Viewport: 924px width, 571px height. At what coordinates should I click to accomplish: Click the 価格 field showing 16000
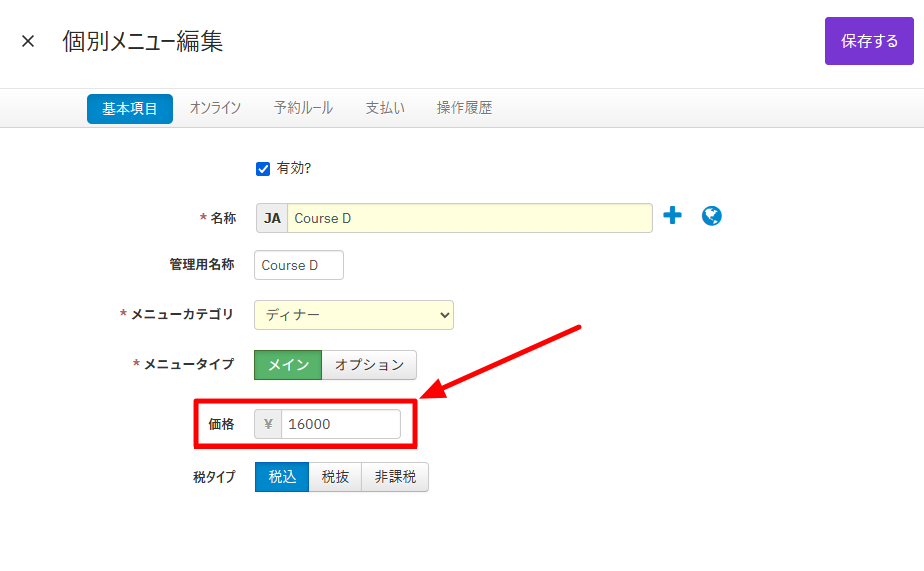(x=341, y=424)
